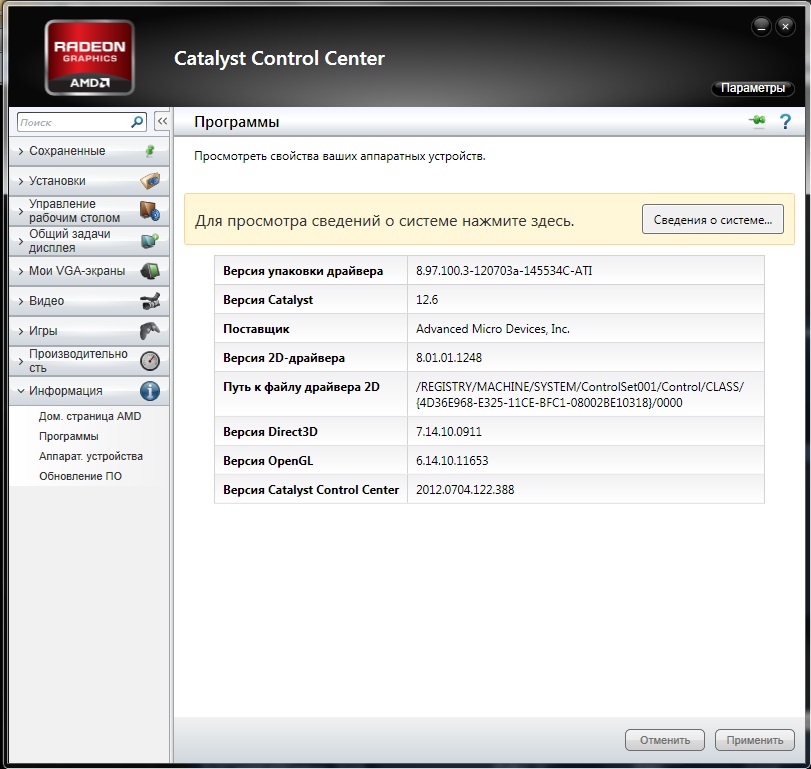
Task: Click the Advanced Micro Devices, Inc. value
Action: coord(493,329)
